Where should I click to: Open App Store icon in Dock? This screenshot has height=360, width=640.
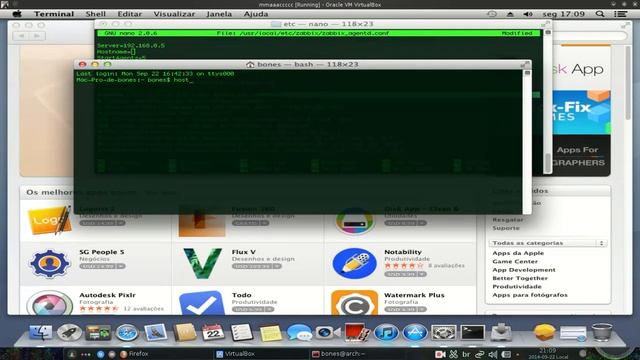(415, 333)
